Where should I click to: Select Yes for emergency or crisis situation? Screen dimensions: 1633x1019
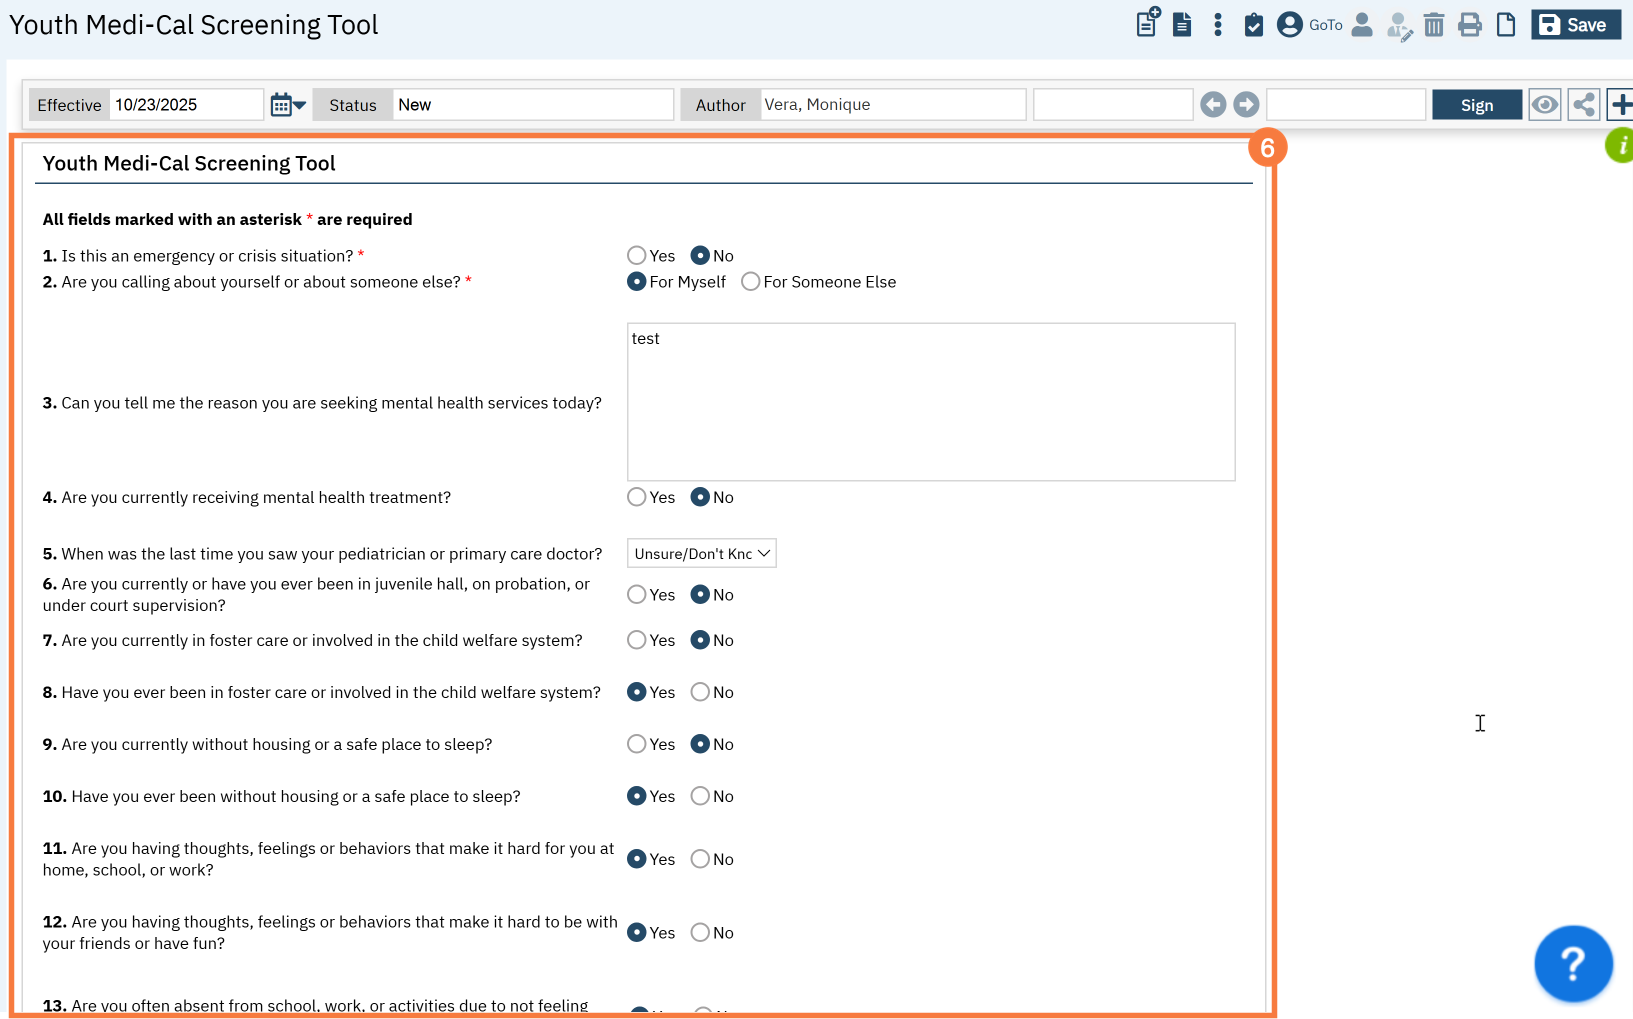pyautogui.click(x=637, y=256)
